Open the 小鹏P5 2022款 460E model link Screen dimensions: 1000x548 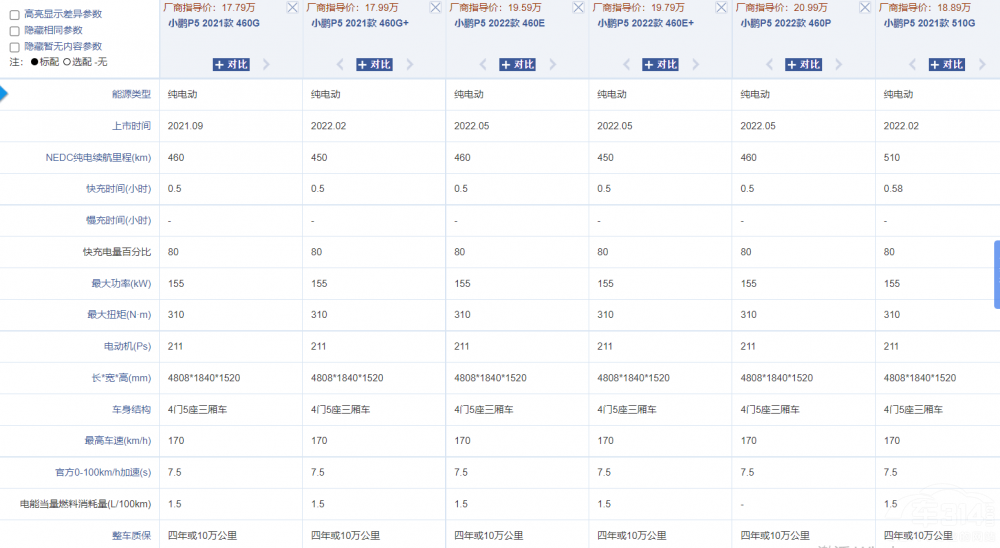pos(499,22)
